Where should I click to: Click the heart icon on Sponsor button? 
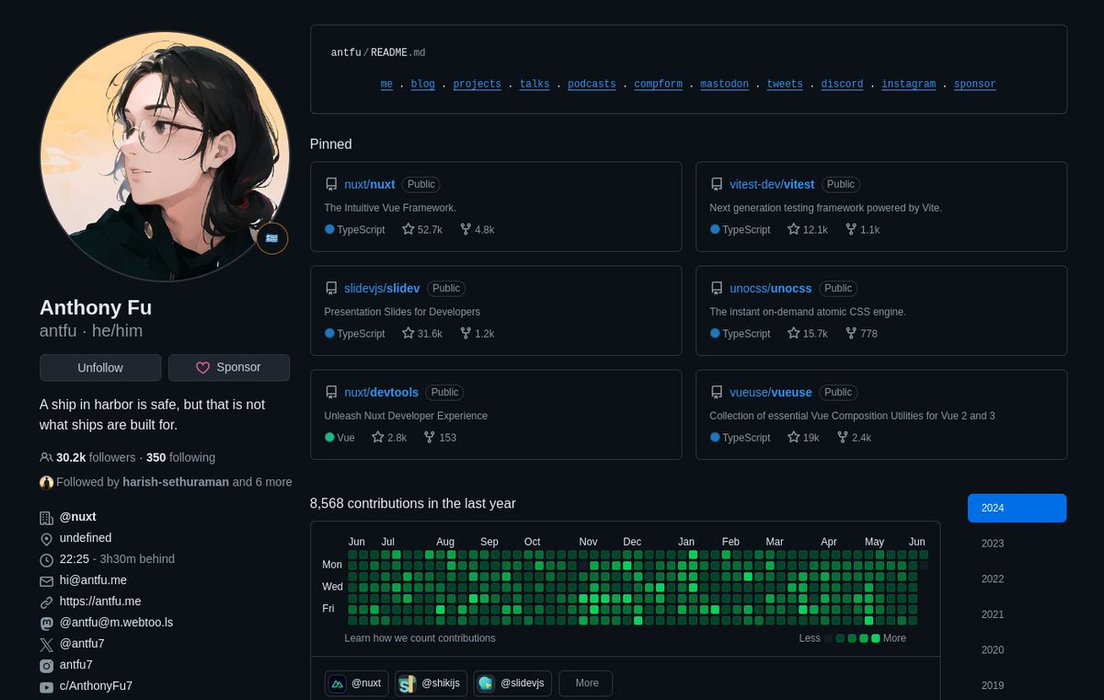click(203, 368)
